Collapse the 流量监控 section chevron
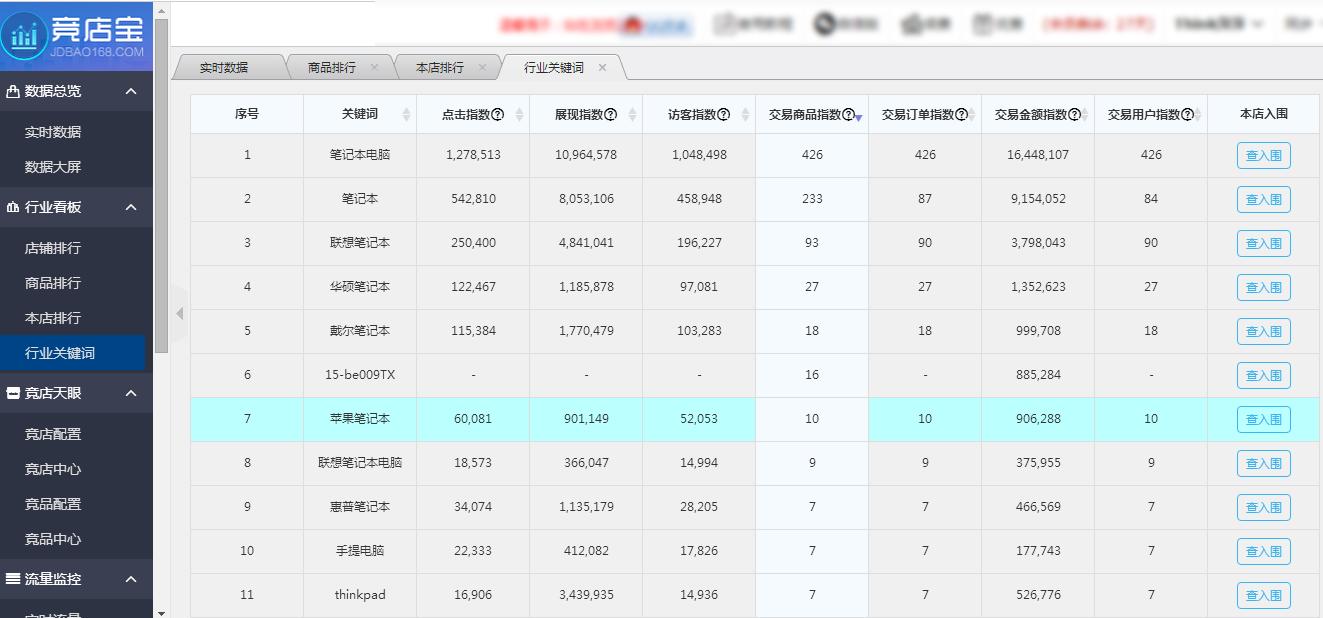Screen dimensions: 1323x618 pyautogui.click(x=131, y=579)
